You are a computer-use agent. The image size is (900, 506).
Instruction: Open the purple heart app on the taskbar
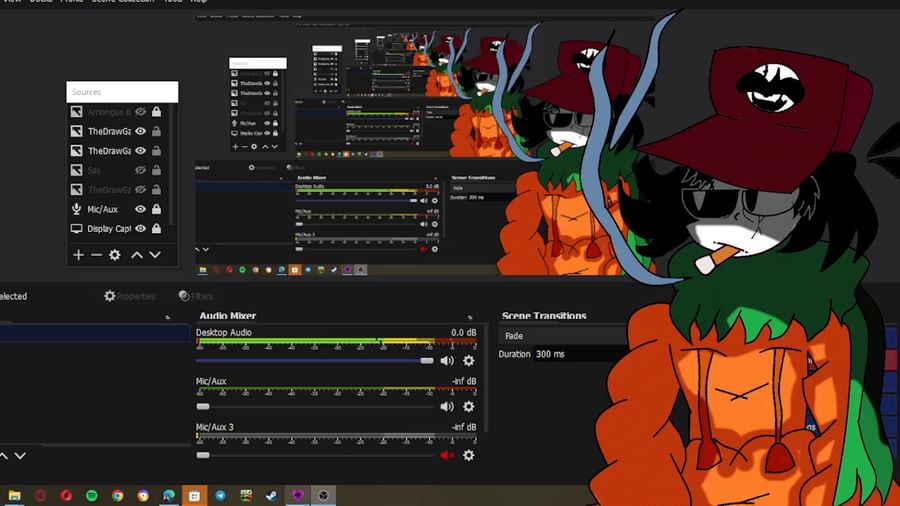point(297,496)
